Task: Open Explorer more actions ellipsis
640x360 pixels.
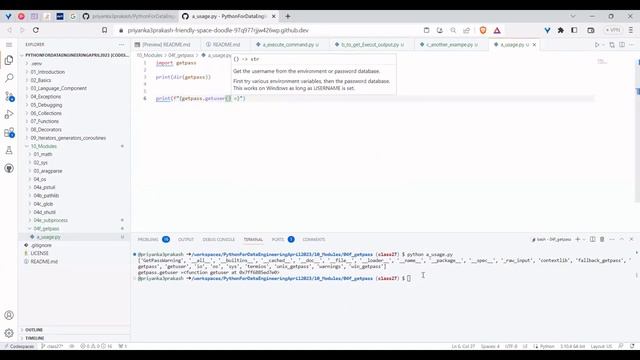Action: [121, 44]
